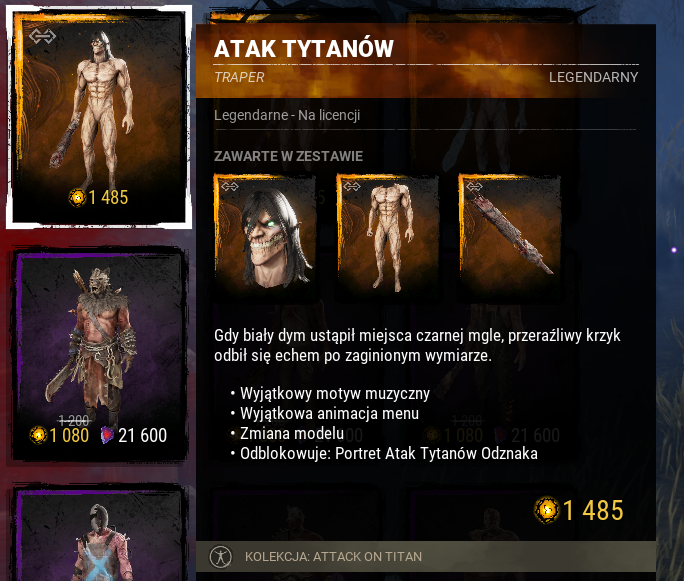
Task: Click the LEGENDARNY rarity label
Action: [x=594, y=77]
